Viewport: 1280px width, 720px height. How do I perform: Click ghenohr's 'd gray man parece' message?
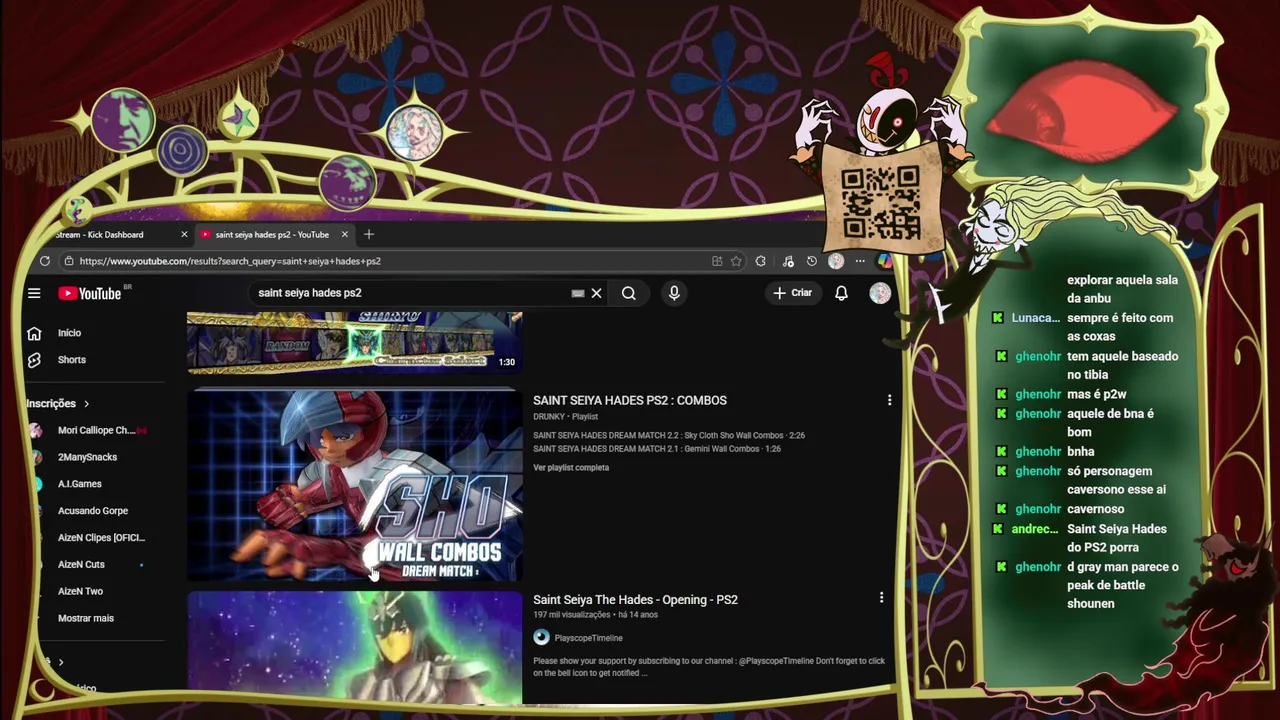click(1123, 585)
